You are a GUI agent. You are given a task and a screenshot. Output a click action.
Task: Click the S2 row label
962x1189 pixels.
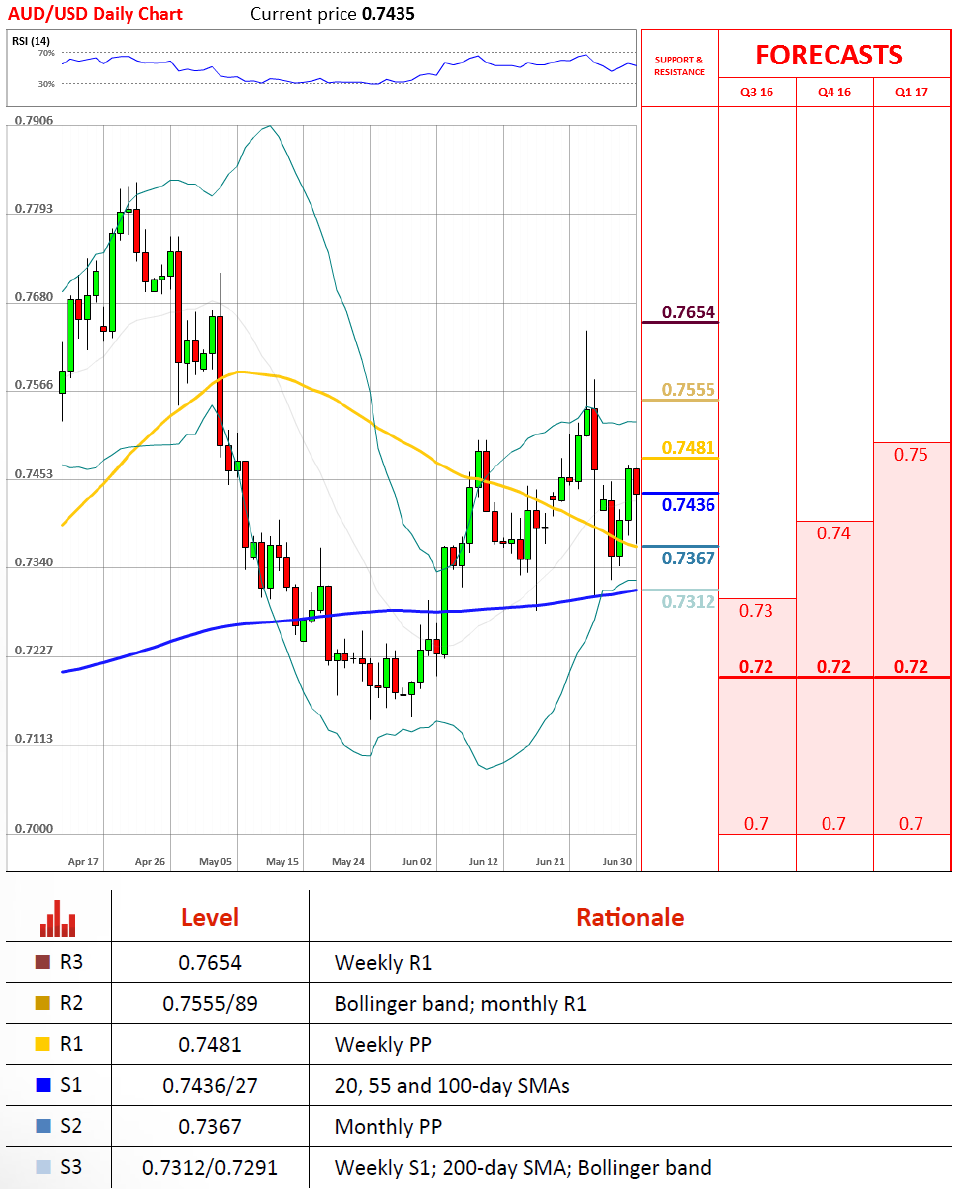tap(71, 1126)
